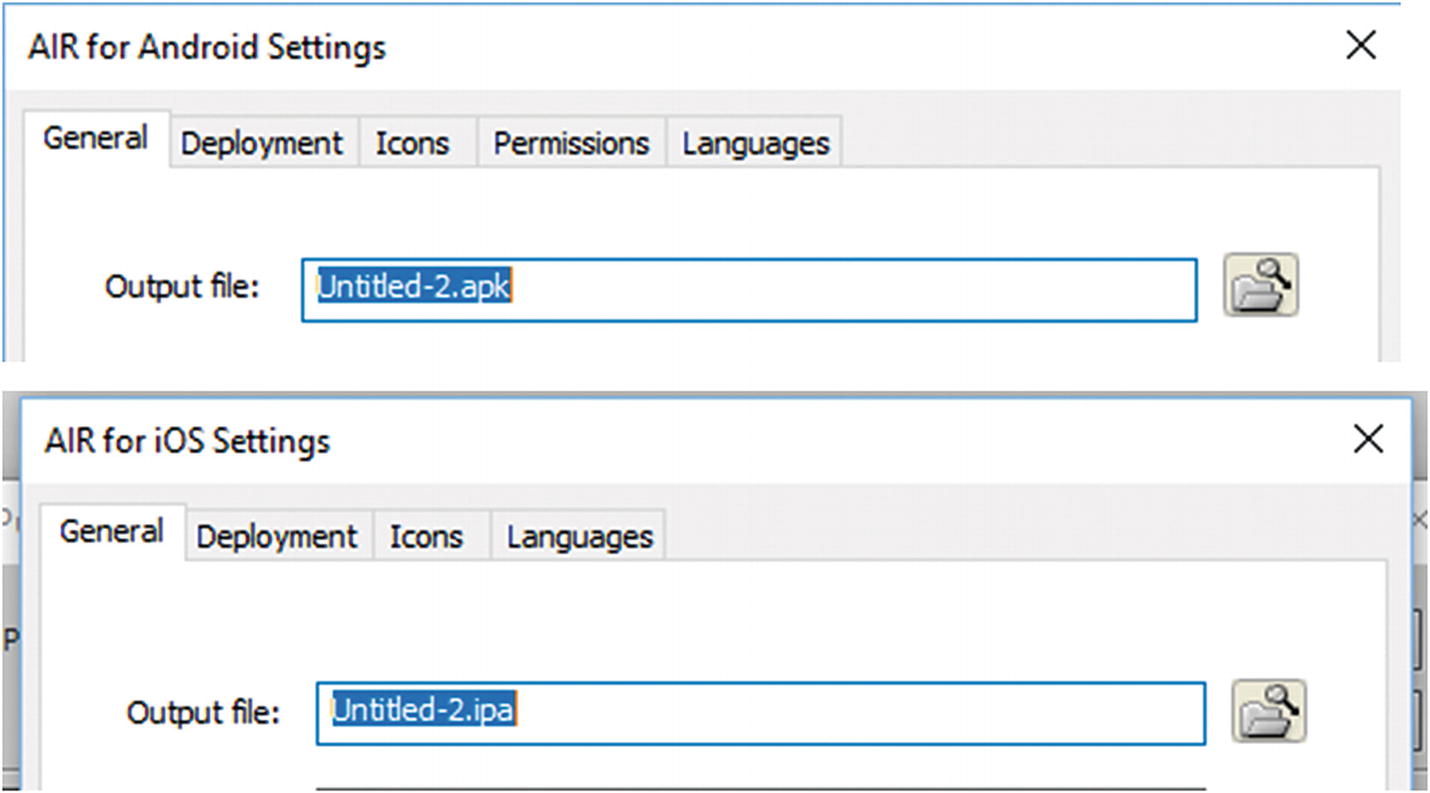Image resolution: width=1430 pixels, height=793 pixels.
Task: Close the AIR for iOS Settings dialog
Action: pyautogui.click(x=1367, y=439)
